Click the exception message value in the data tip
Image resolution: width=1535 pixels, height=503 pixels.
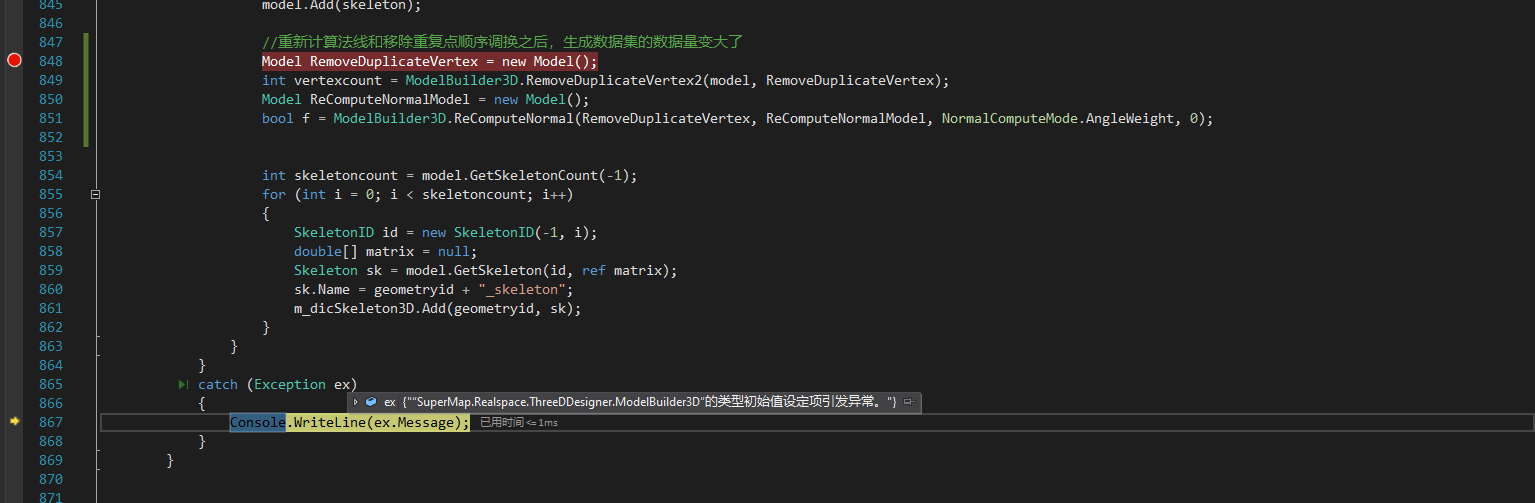click(x=650, y=402)
